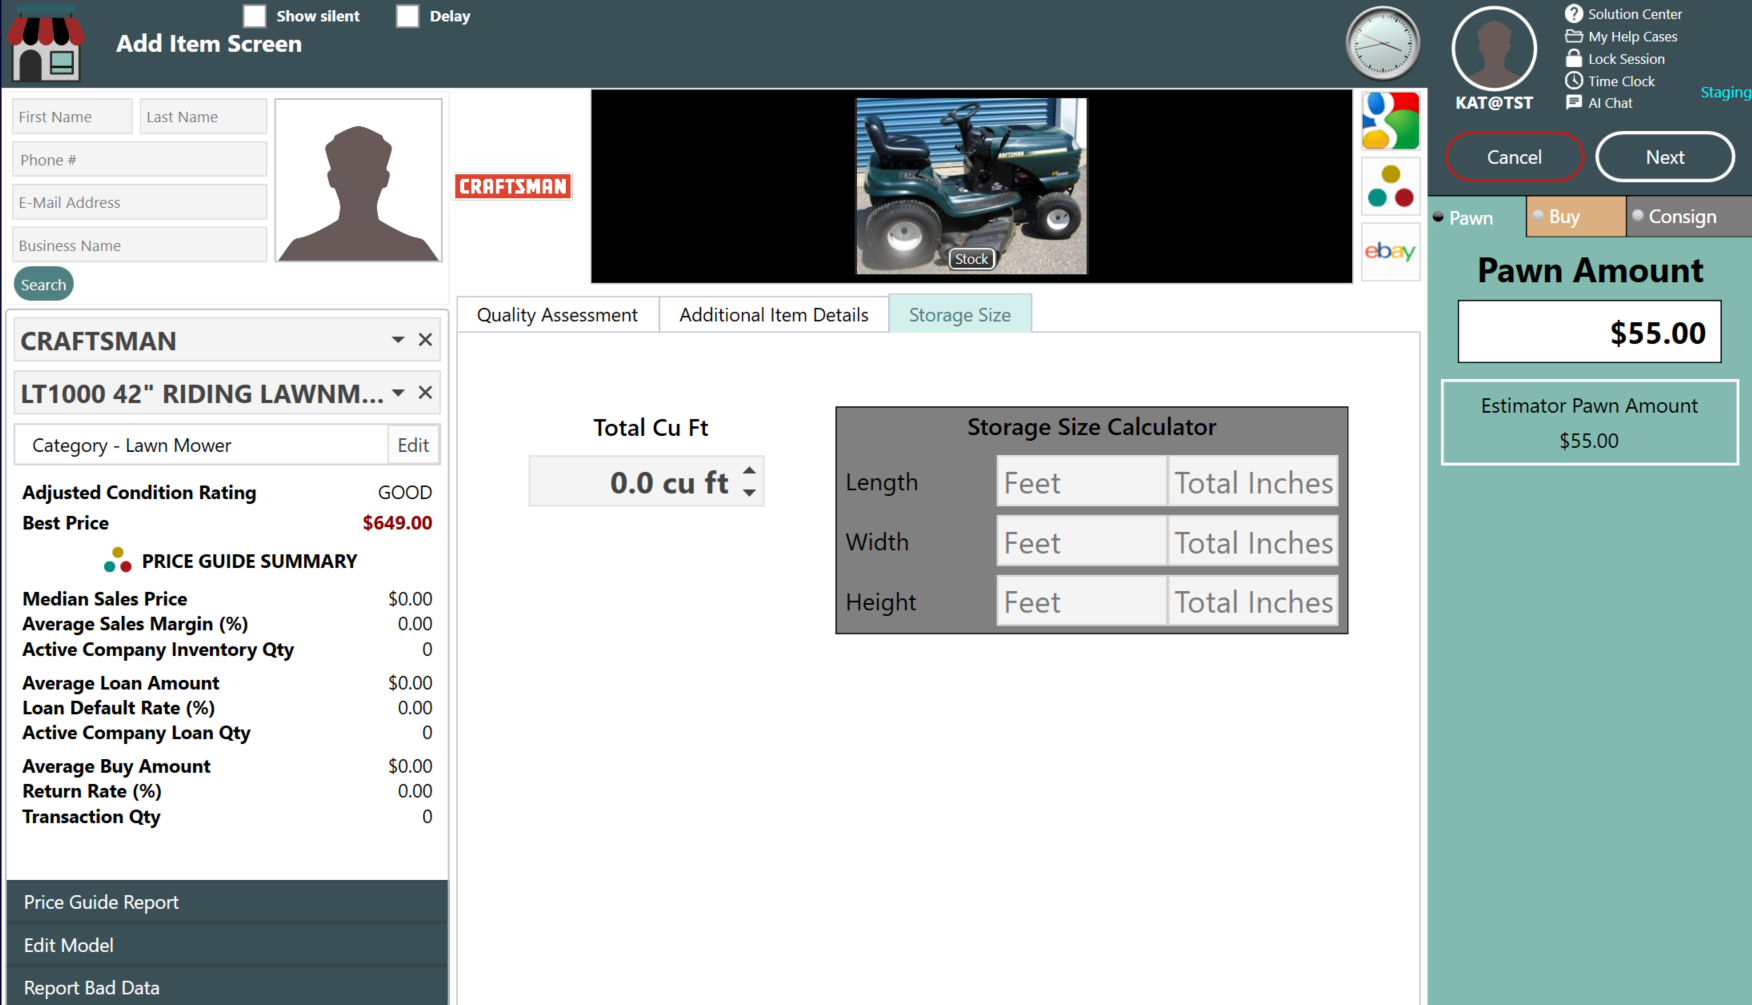
Task: Click the KAT@TST user avatar
Action: [1494, 49]
